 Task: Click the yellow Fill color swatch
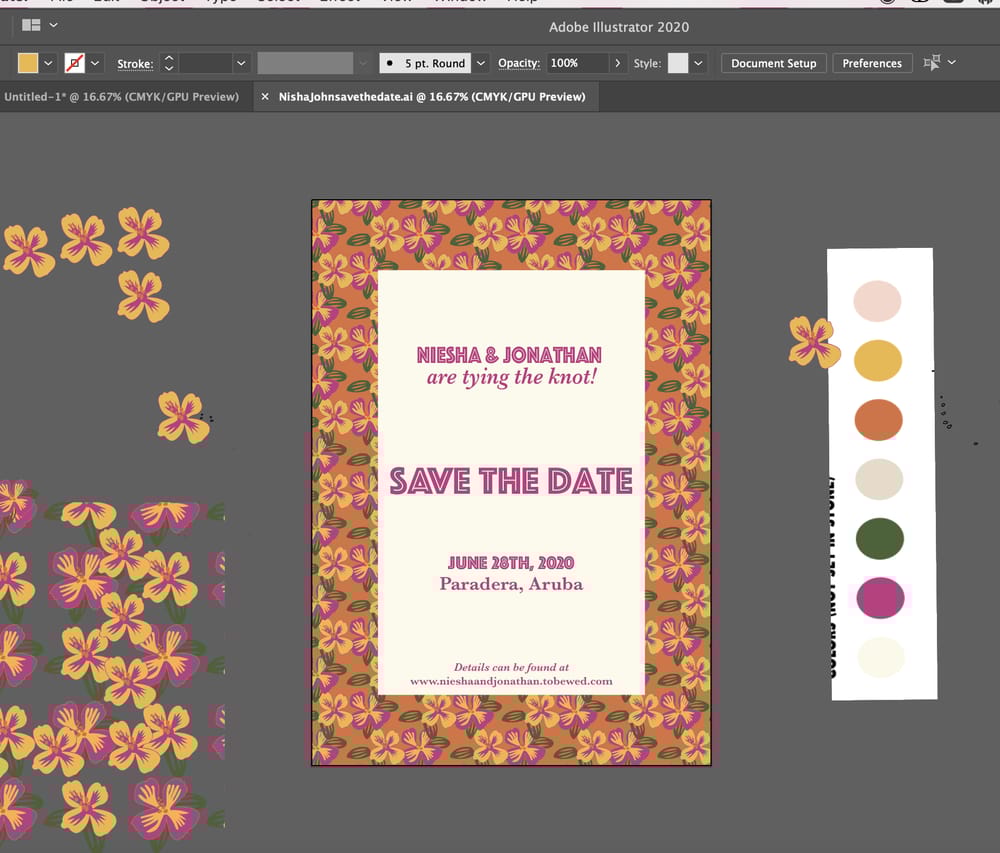28,63
